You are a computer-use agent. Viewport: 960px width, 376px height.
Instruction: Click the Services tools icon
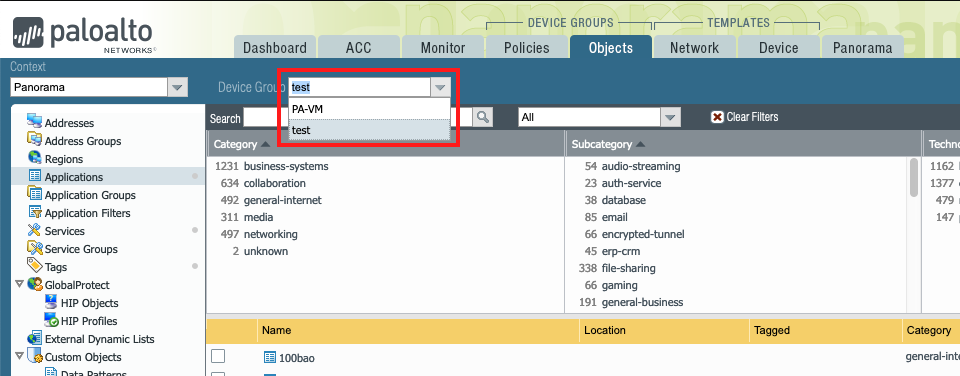pyautogui.click(x=34, y=230)
